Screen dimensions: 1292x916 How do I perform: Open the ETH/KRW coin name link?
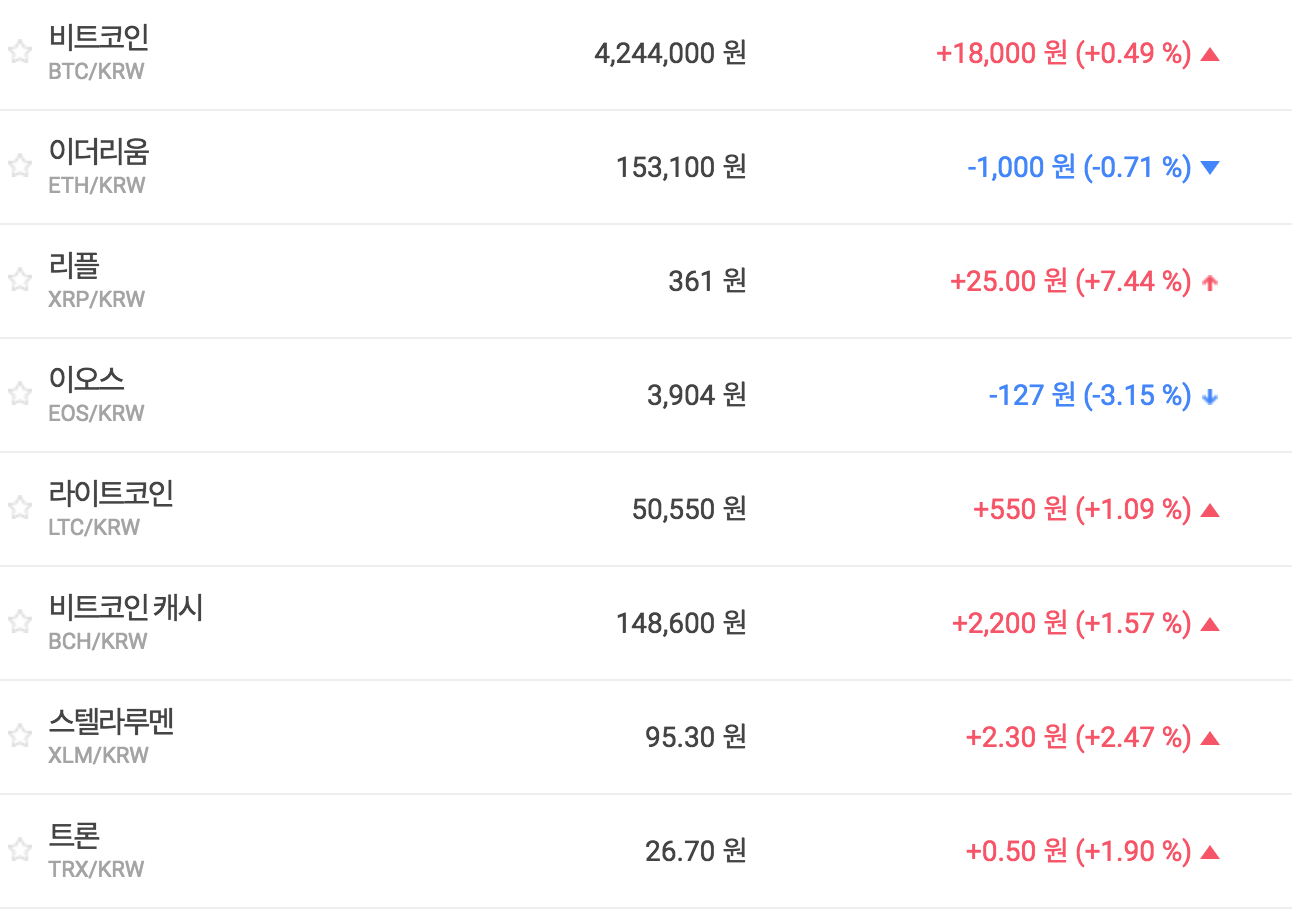(x=98, y=152)
